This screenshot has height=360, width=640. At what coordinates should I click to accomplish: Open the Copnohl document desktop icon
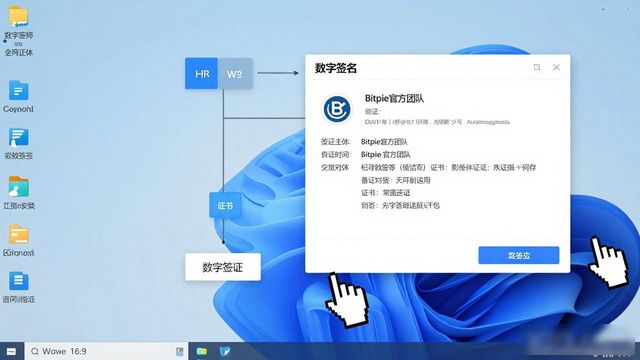click(18, 90)
